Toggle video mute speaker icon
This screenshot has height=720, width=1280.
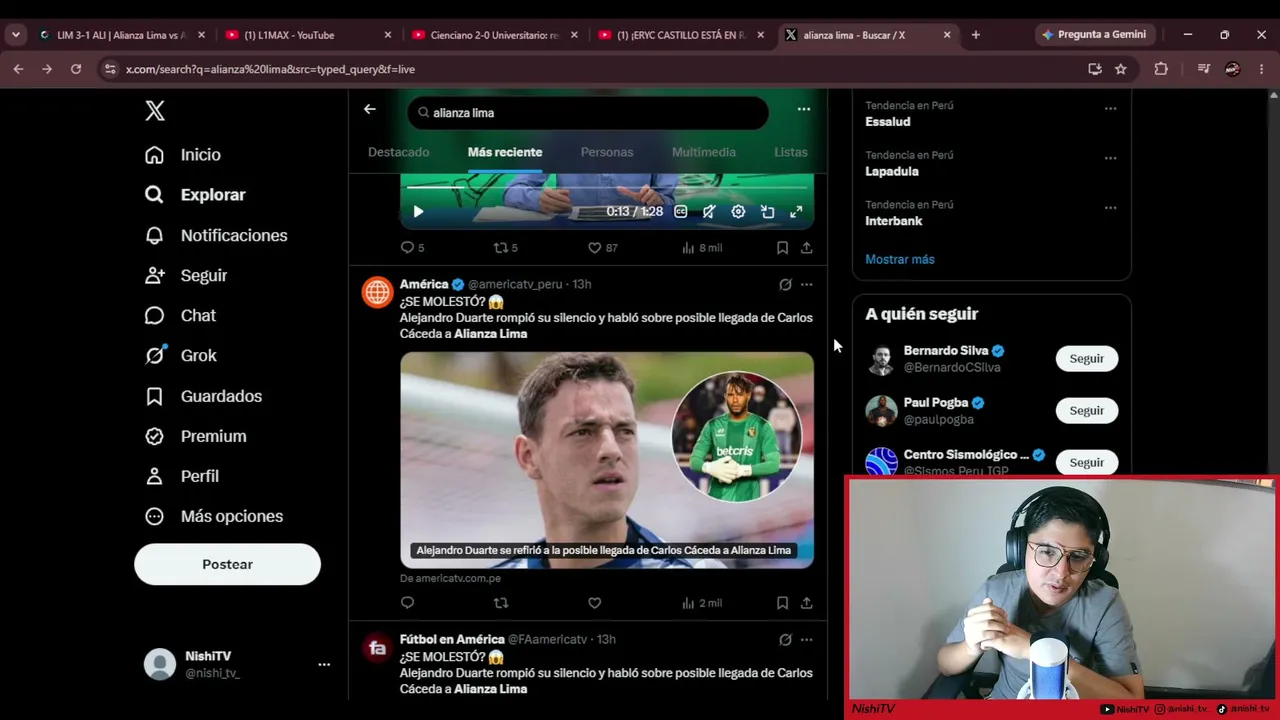[x=709, y=212]
